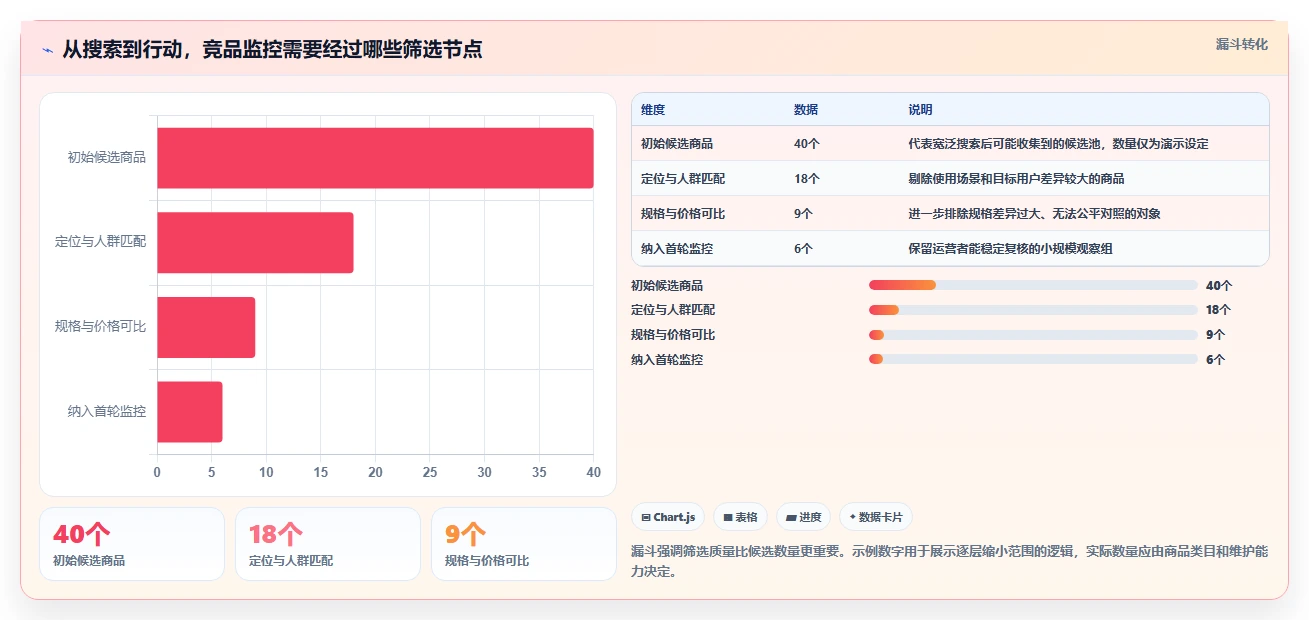Image resolution: width=1309 pixels, height=620 pixels.
Task: Click the 6个 value after the progress bar
Action: (1216, 360)
